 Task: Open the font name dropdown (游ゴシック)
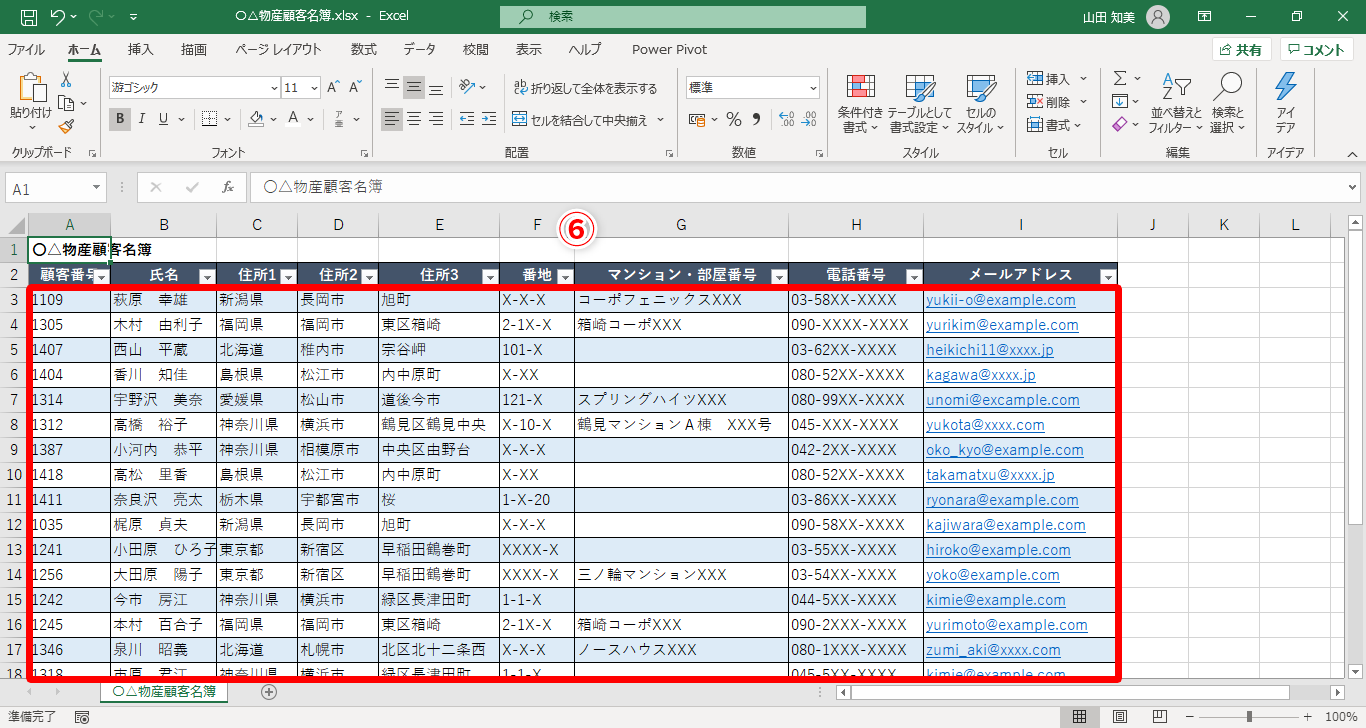(274, 88)
